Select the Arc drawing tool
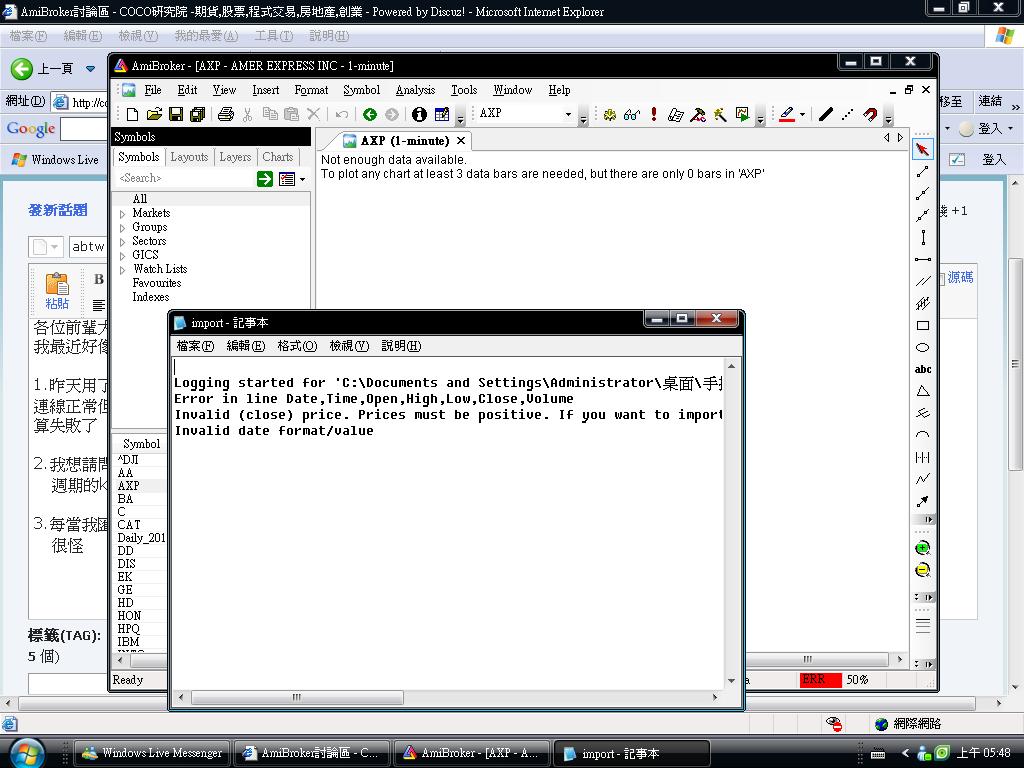 (x=923, y=435)
